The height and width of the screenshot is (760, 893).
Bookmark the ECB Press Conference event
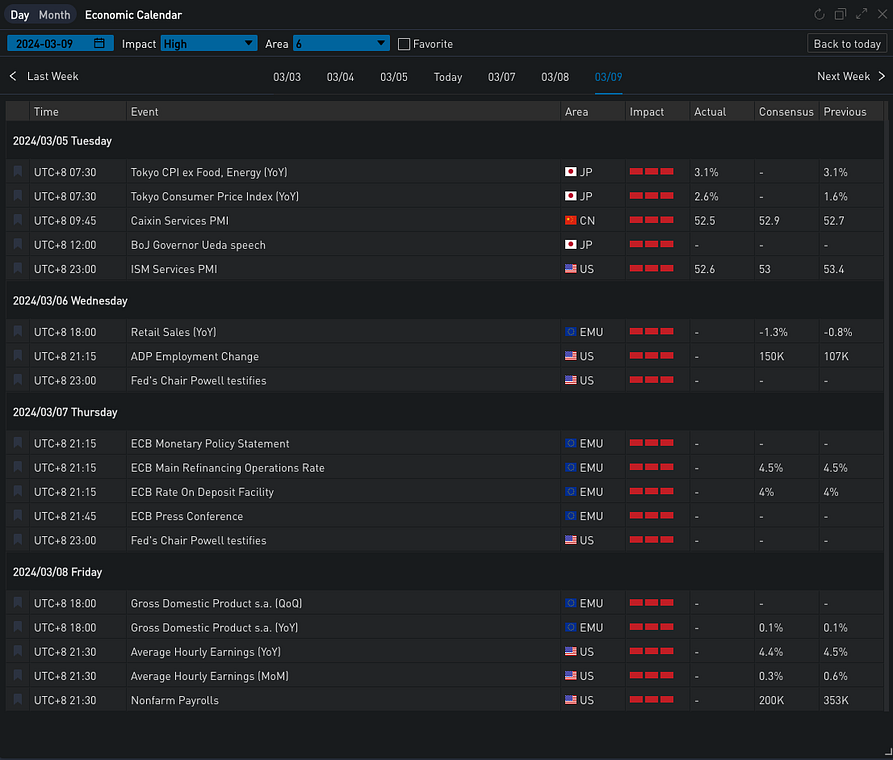pyautogui.click(x=18, y=516)
